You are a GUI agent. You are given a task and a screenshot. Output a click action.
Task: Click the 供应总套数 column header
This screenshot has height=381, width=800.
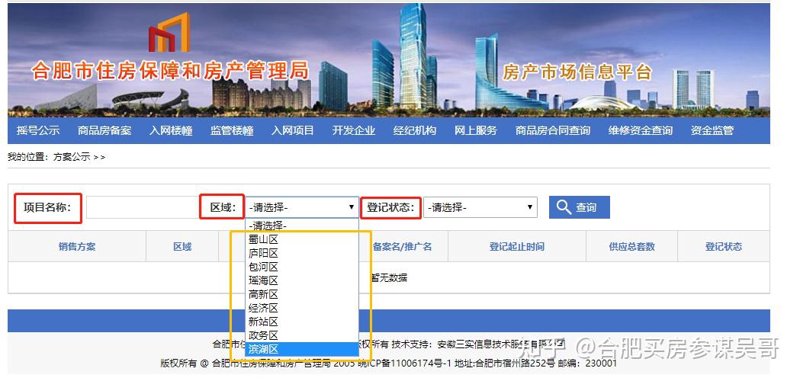click(x=632, y=247)
